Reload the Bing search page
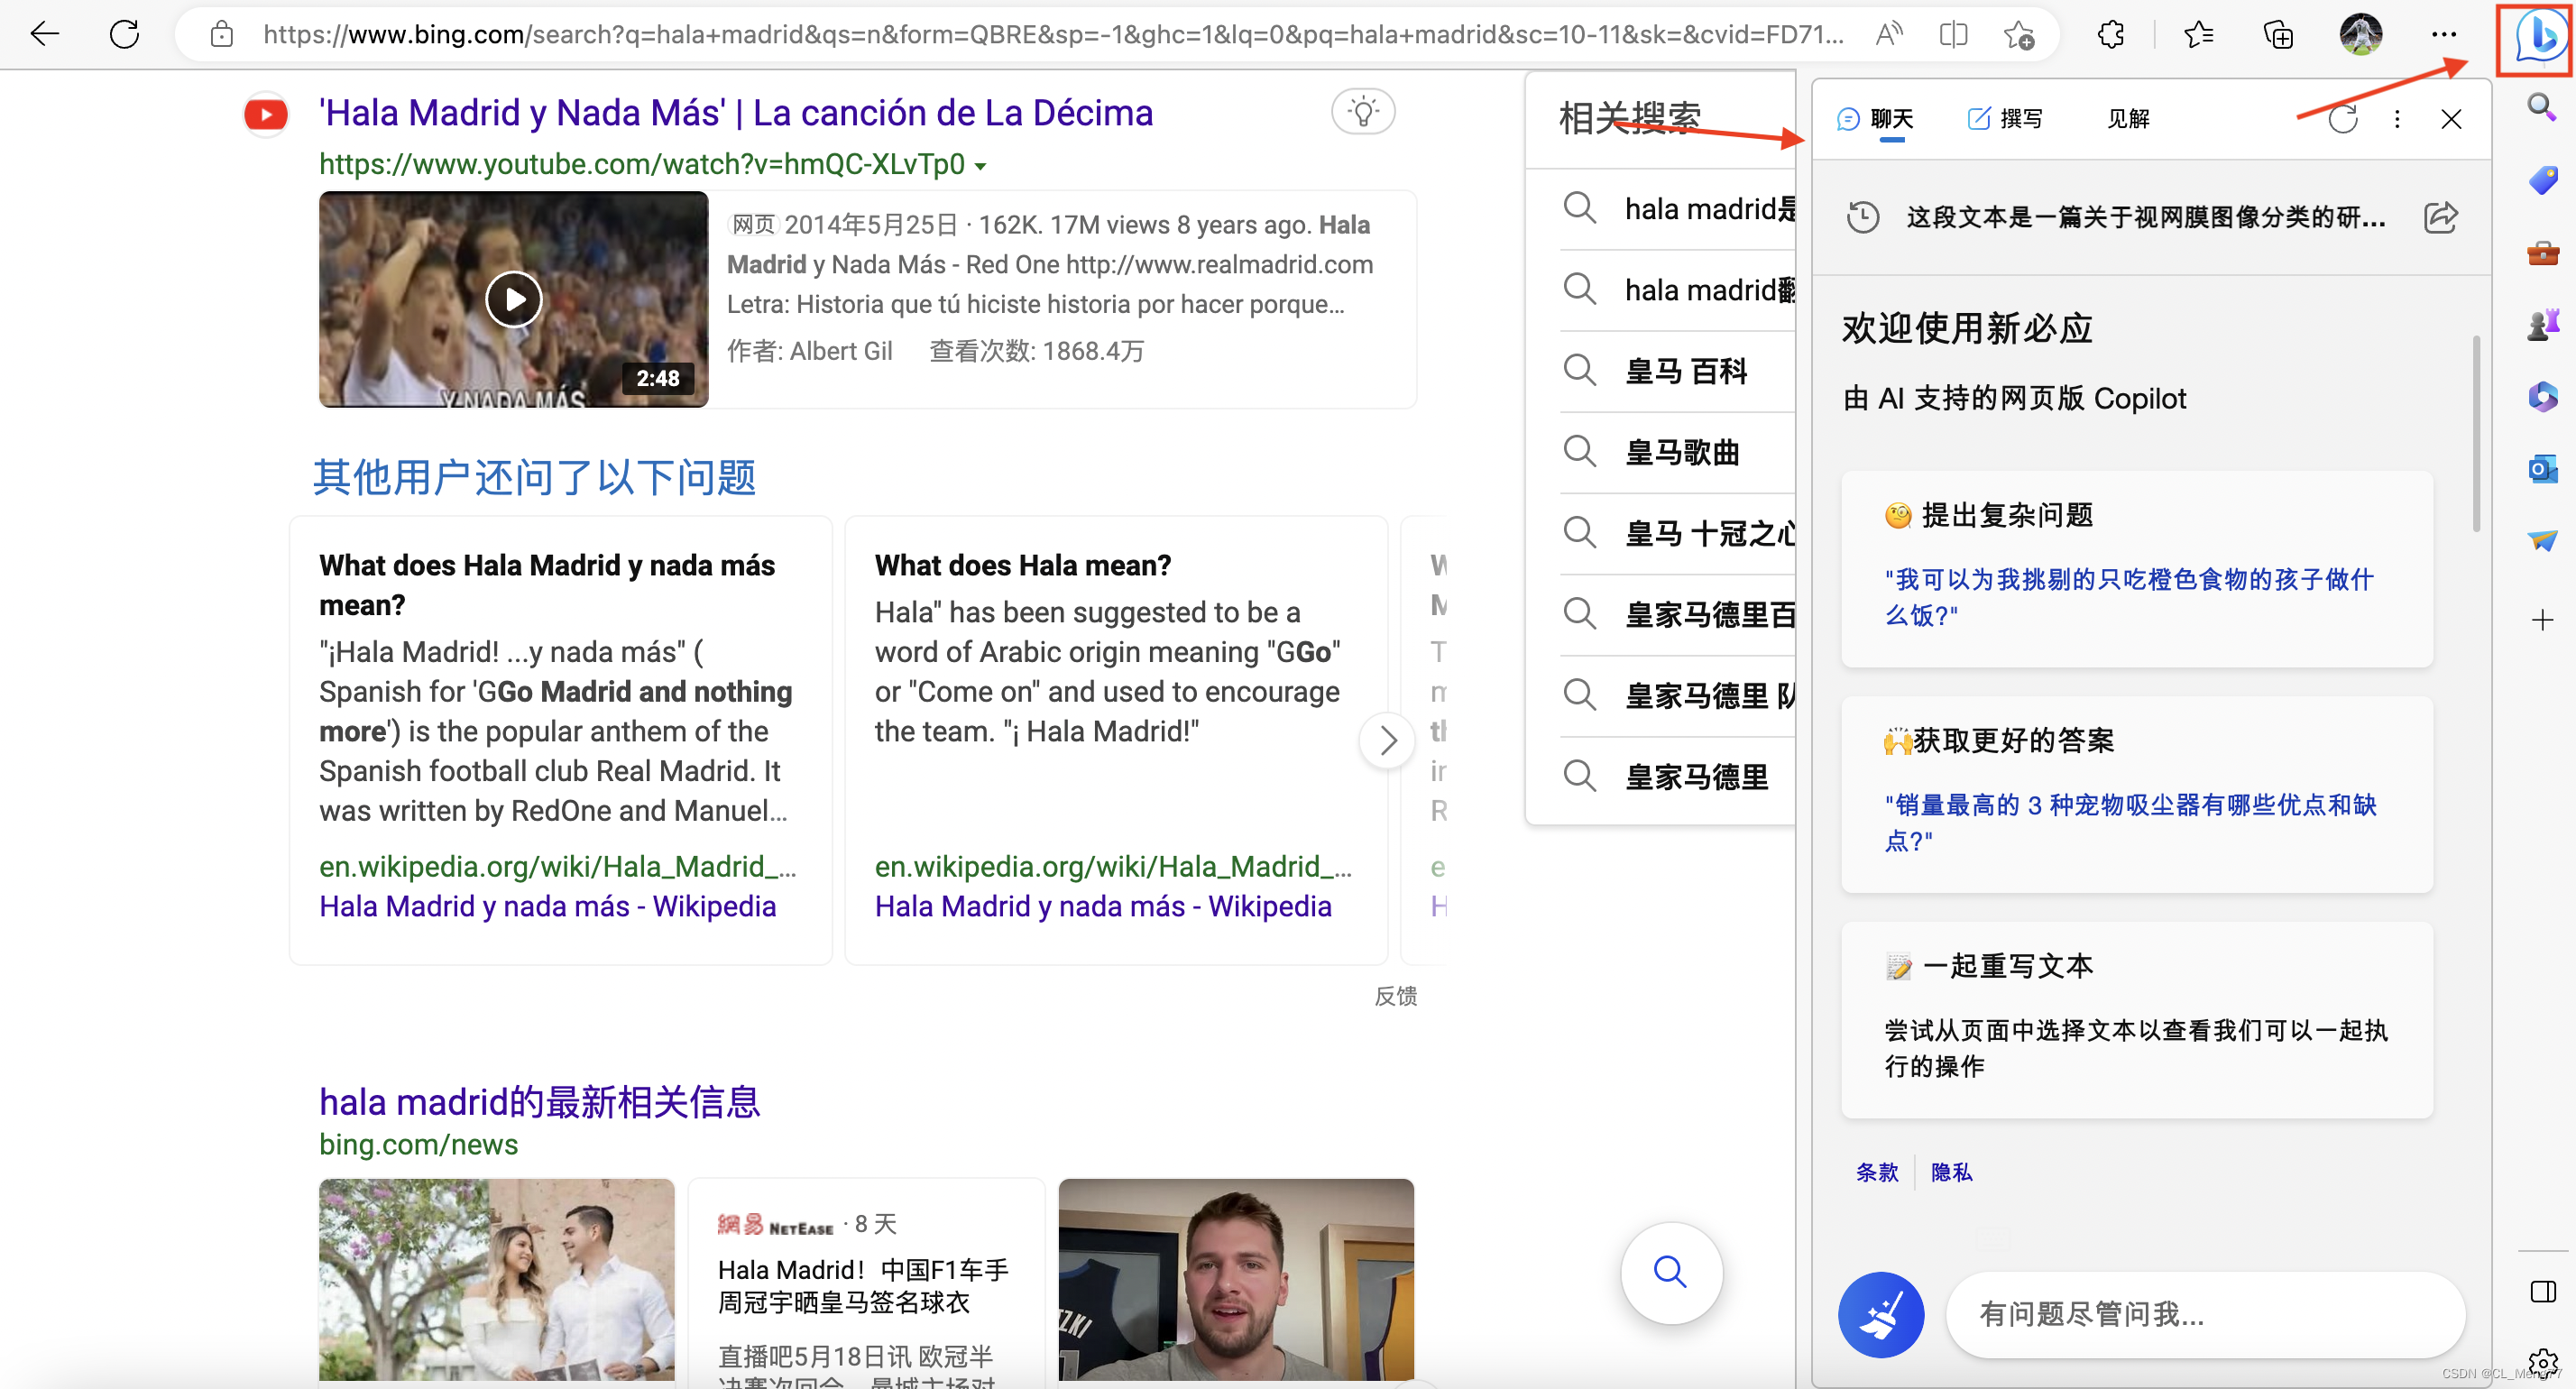This screenshot has height=1389, width=2576. 124,35
